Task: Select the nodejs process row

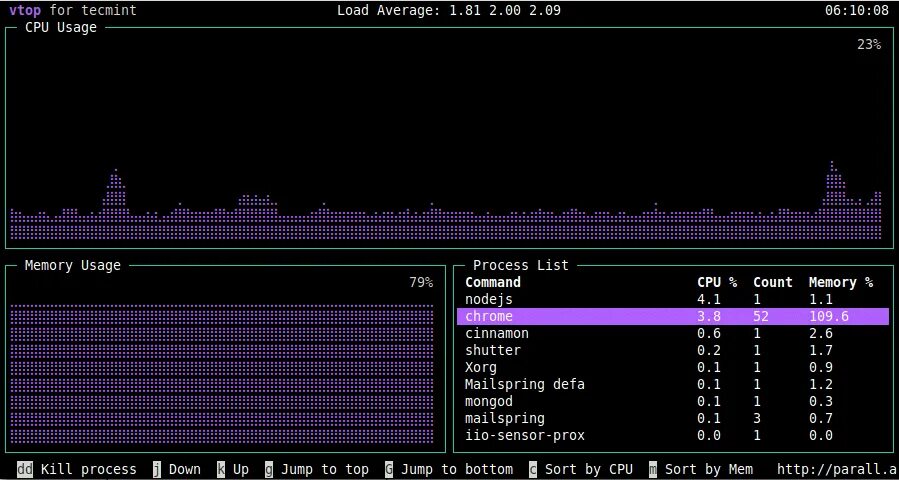Action: 673,299
